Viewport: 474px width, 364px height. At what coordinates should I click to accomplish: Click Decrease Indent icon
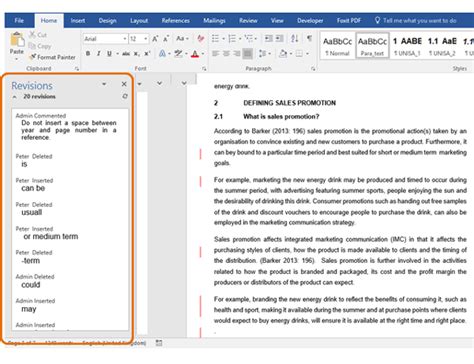(x=269, y=39)
